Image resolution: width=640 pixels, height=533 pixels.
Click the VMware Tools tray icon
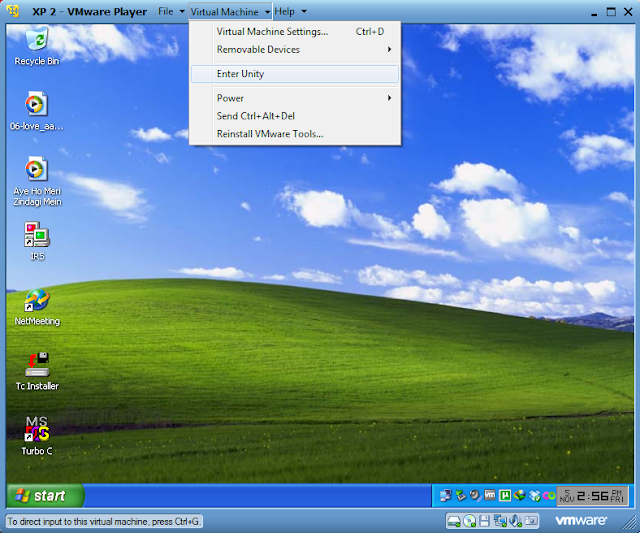coord(490,495)
